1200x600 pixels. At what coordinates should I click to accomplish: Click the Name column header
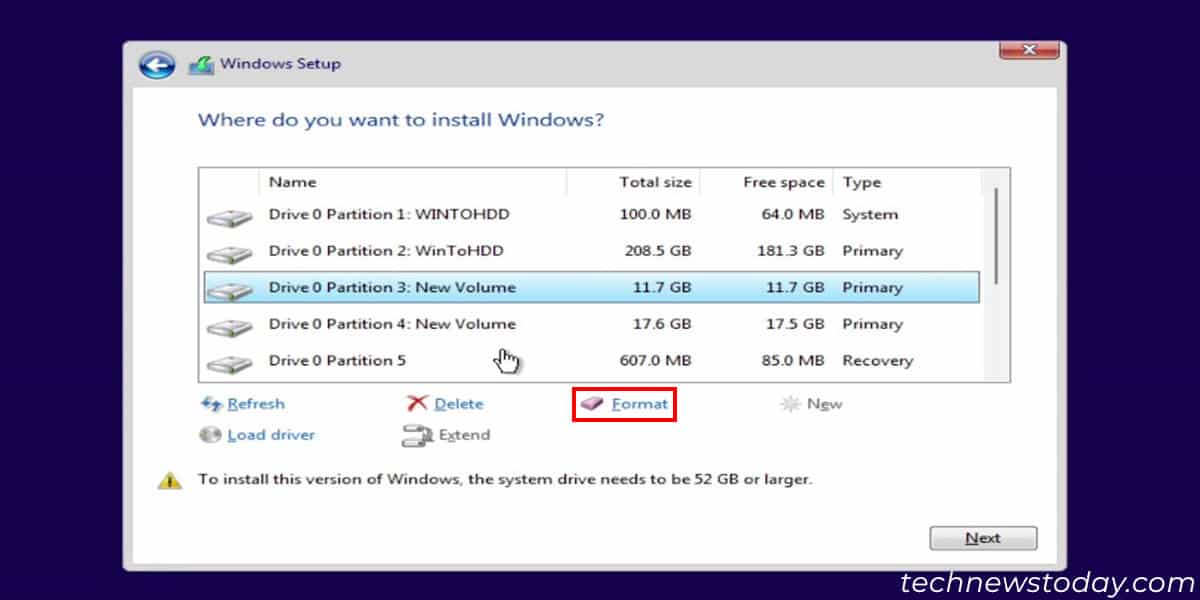pyautogui.click(x=292, y=182)
